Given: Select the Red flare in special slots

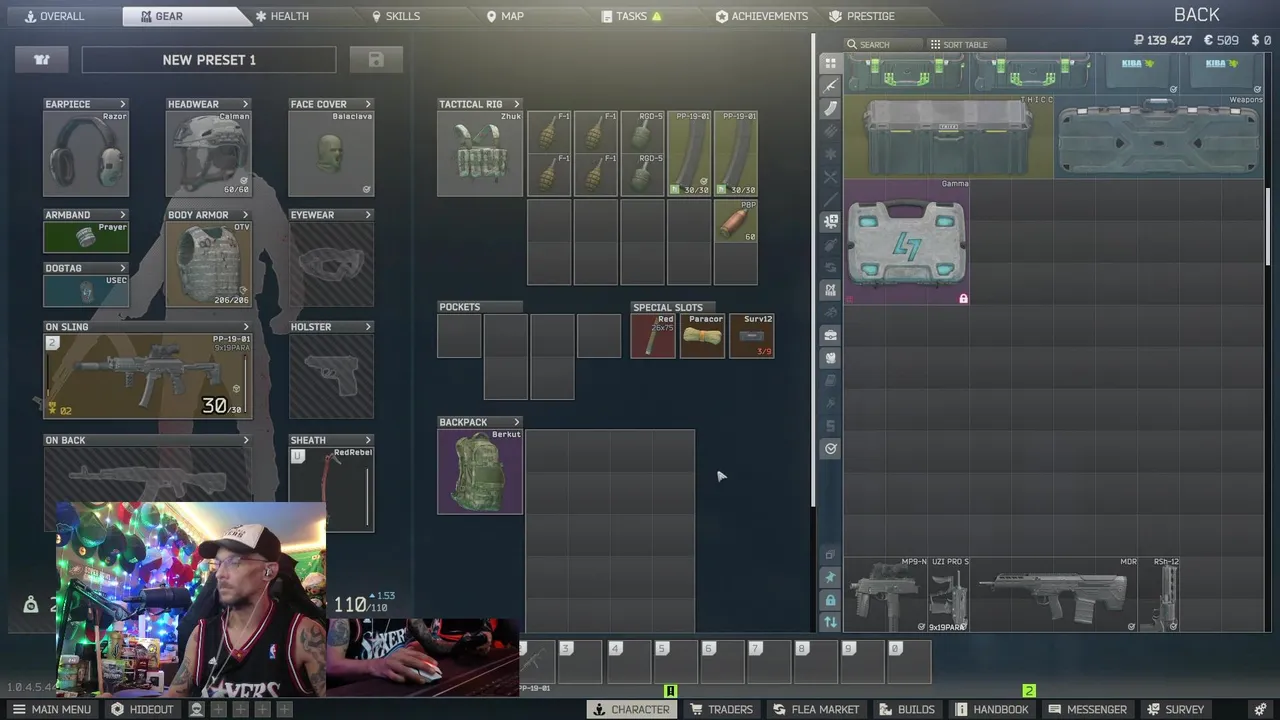Looking at the screenshot, I should 653,335.
